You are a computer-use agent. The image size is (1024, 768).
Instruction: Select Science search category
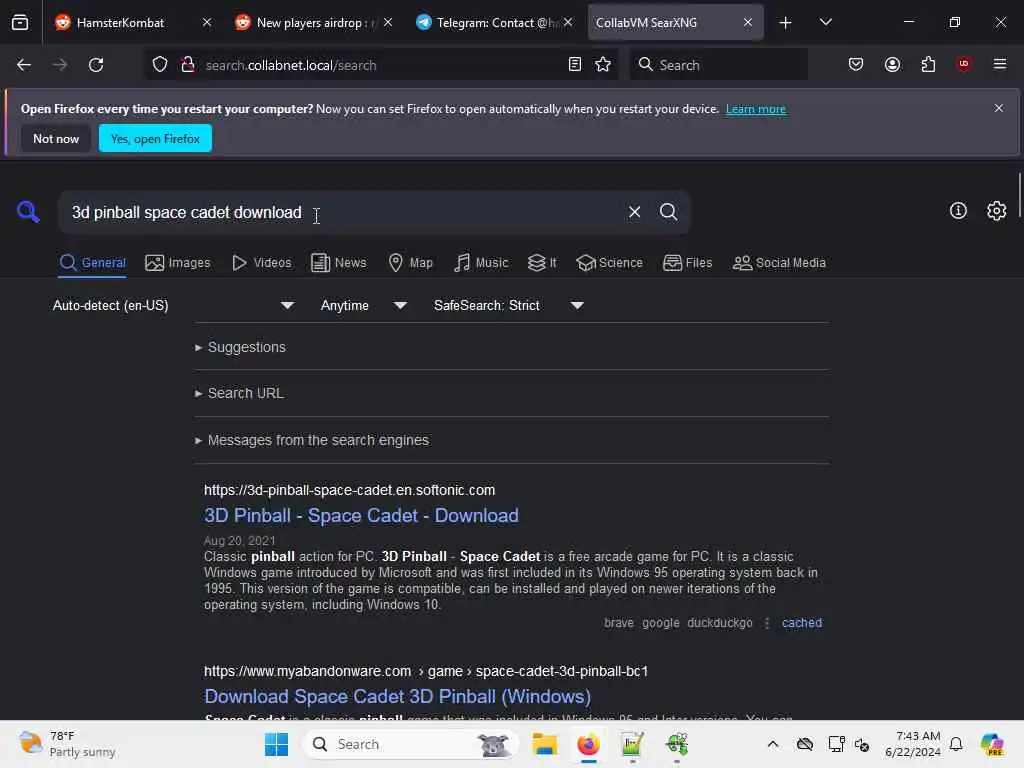point(609,263)
